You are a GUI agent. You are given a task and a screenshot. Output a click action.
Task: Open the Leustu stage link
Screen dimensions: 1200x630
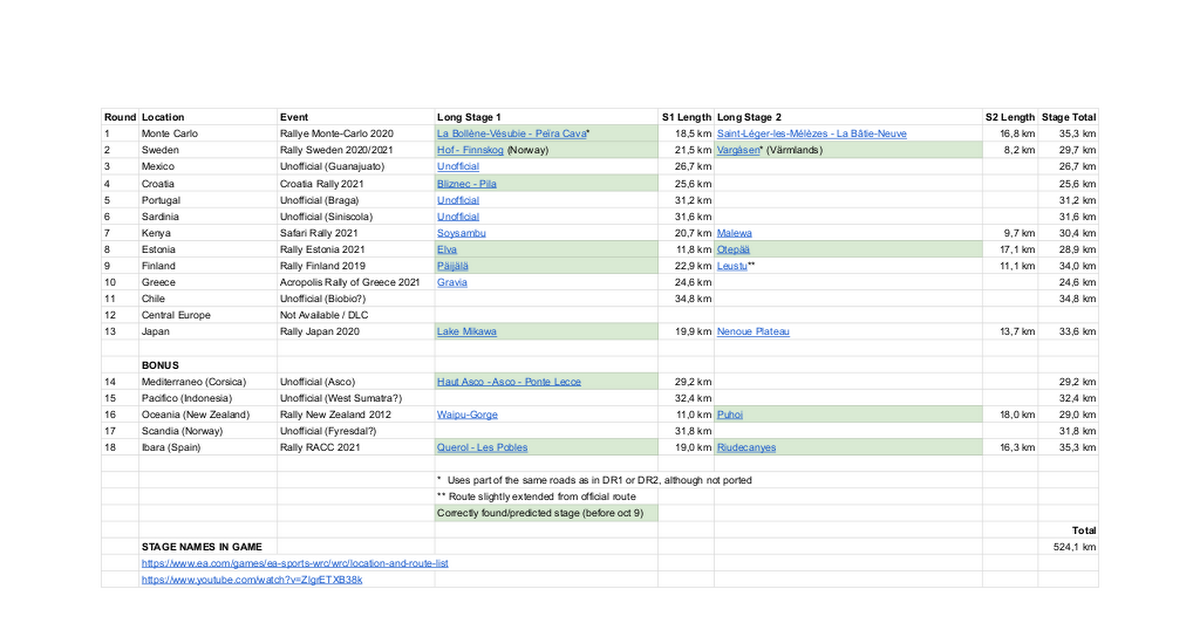pyautogui.click(x=731, y=266)
